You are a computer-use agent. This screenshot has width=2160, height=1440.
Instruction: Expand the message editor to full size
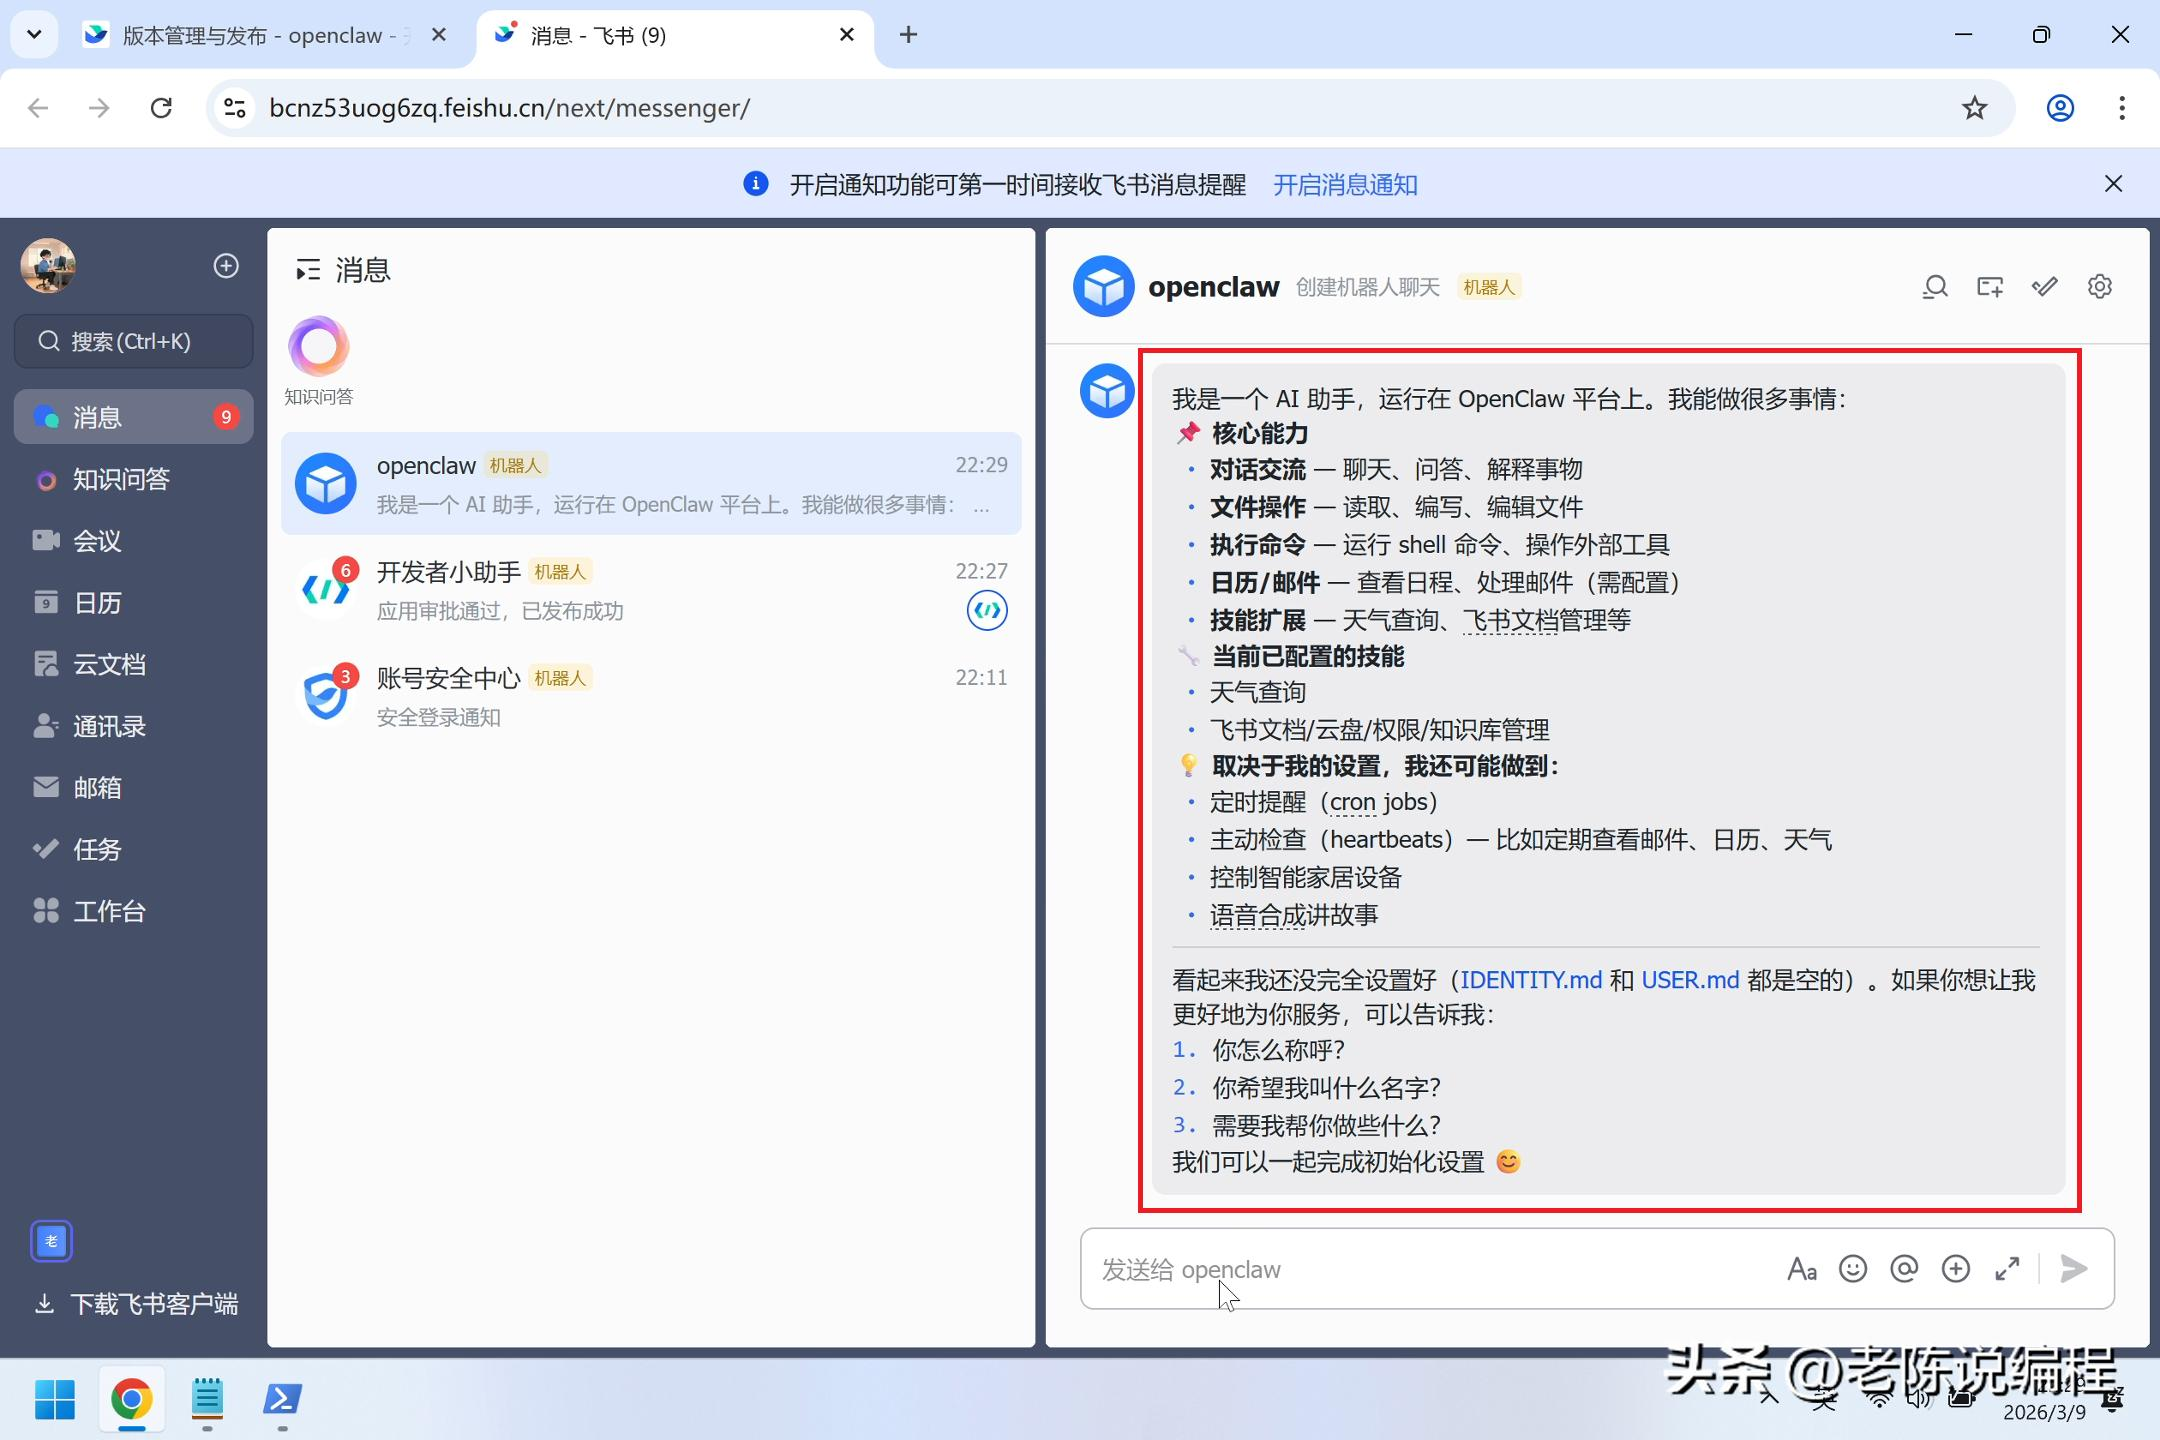(x=2007, y=1269)
